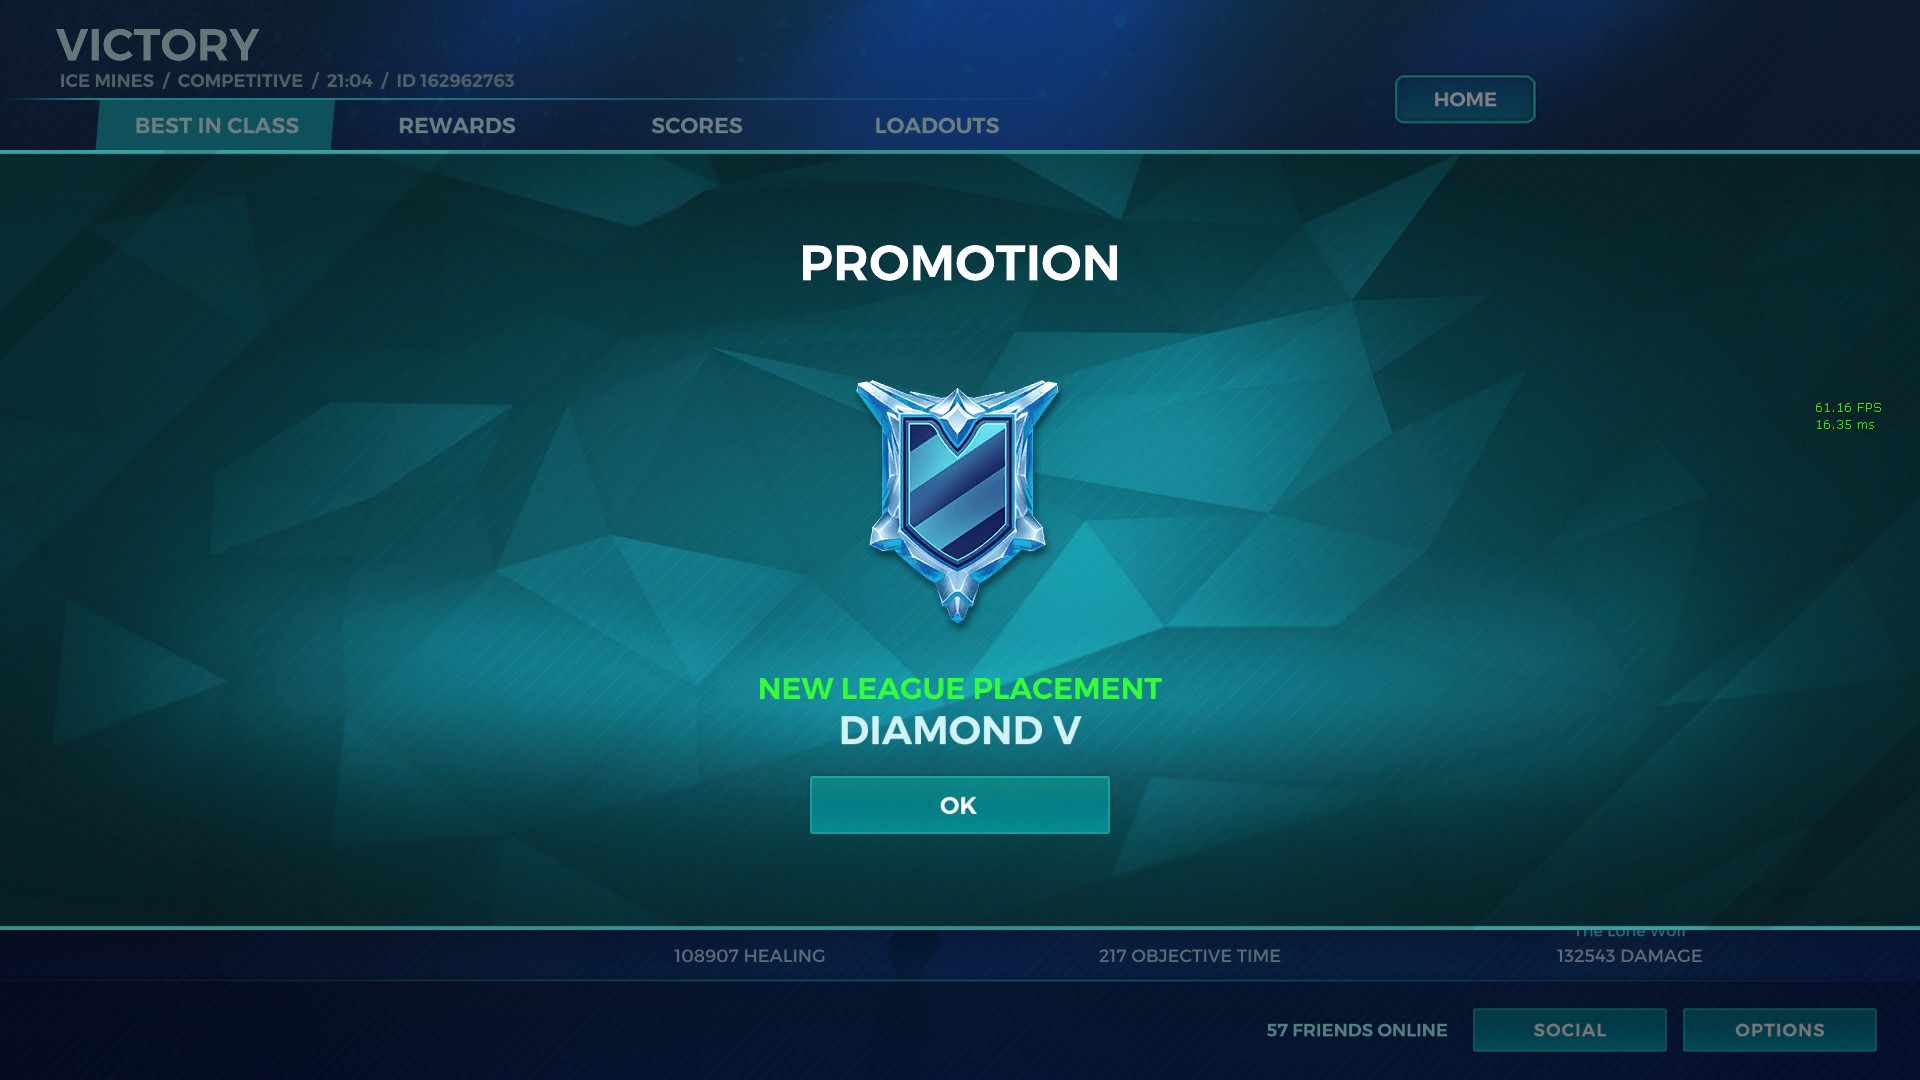Click the New League Placement text
Image resolution: width=1920 pixels, height=1080 pixels.
coord(959,689)
